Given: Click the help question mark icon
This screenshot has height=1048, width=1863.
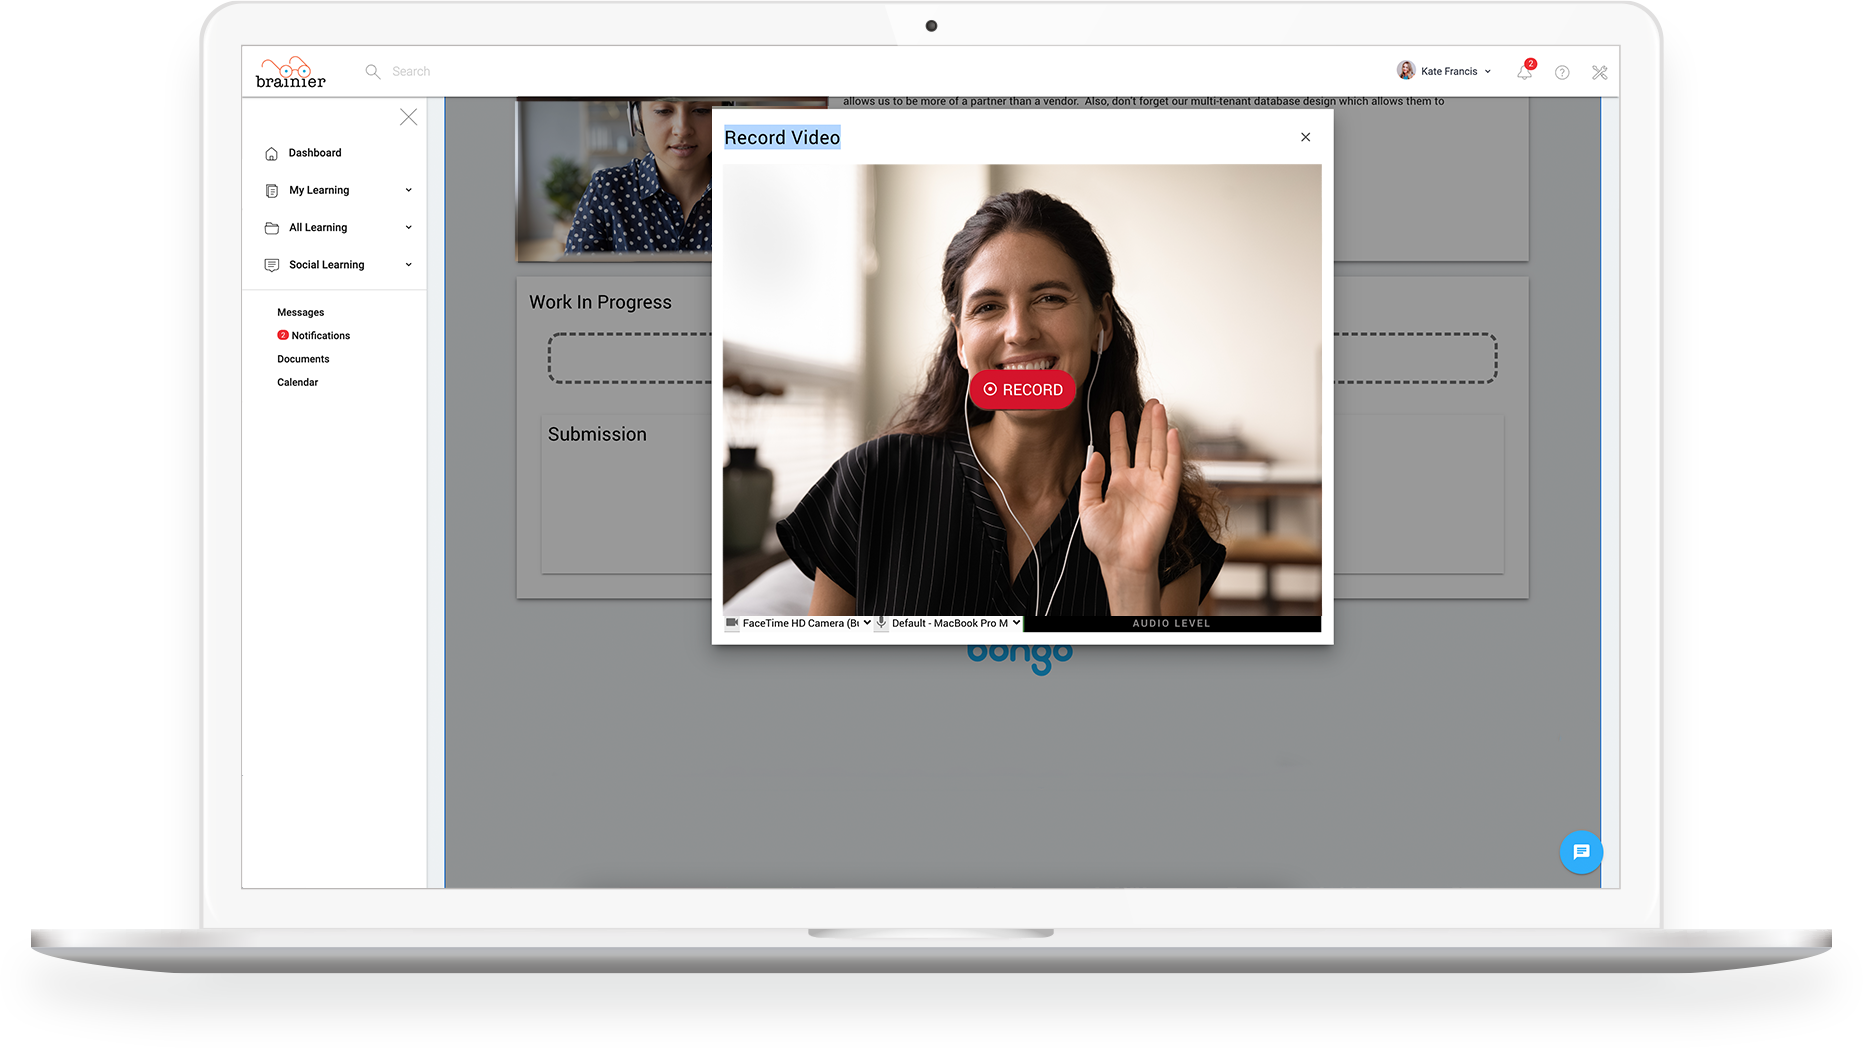Looking at the screenshot, I should pos(1562,72).
